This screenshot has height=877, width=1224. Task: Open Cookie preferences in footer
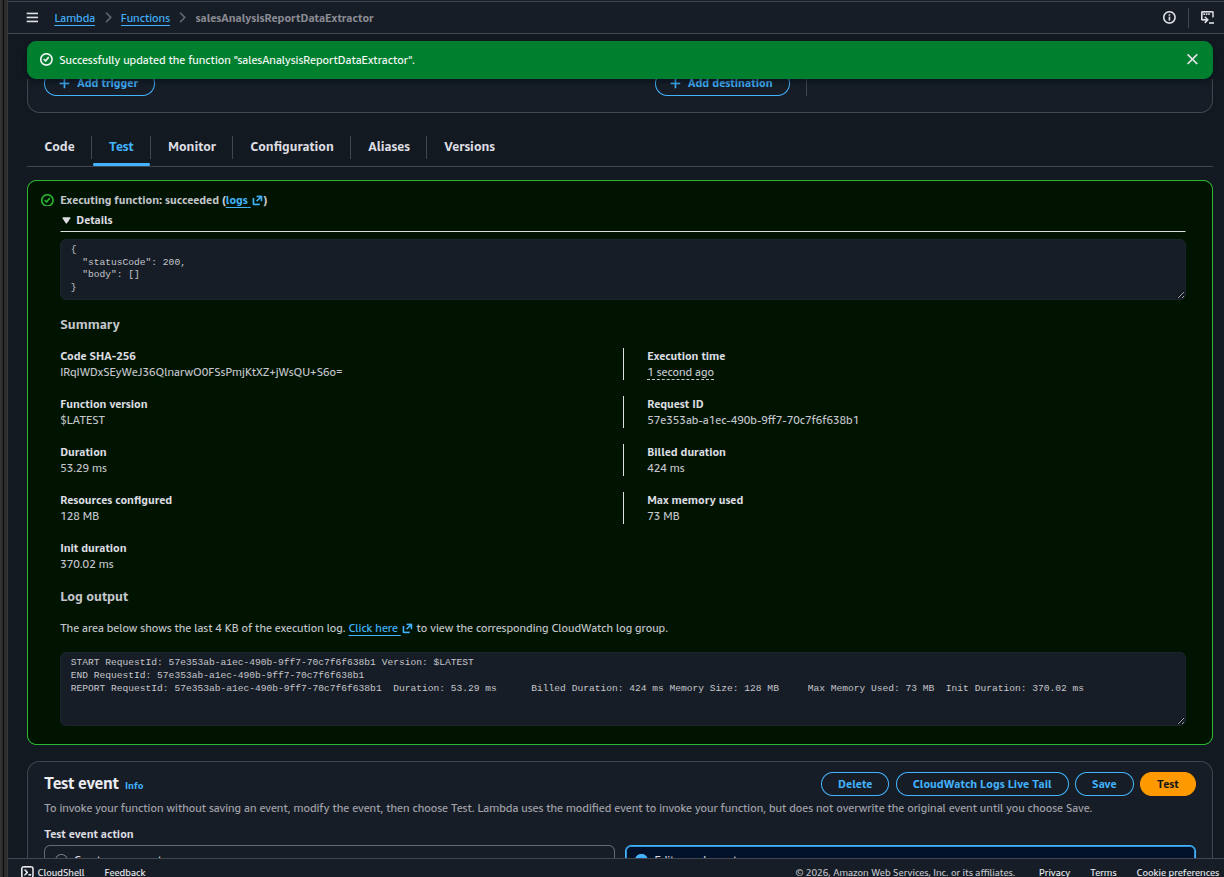pos(1177,872)
